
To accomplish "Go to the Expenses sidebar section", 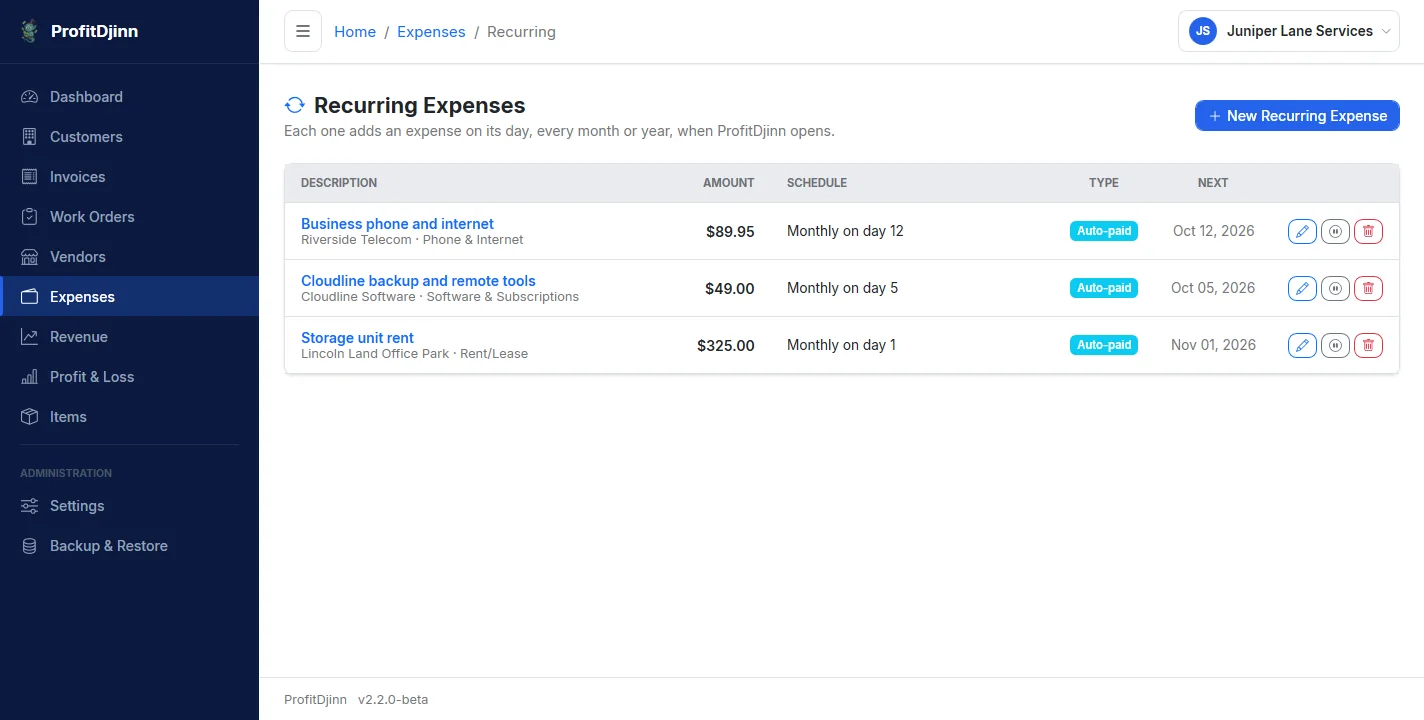I will (x=129, y=297).
